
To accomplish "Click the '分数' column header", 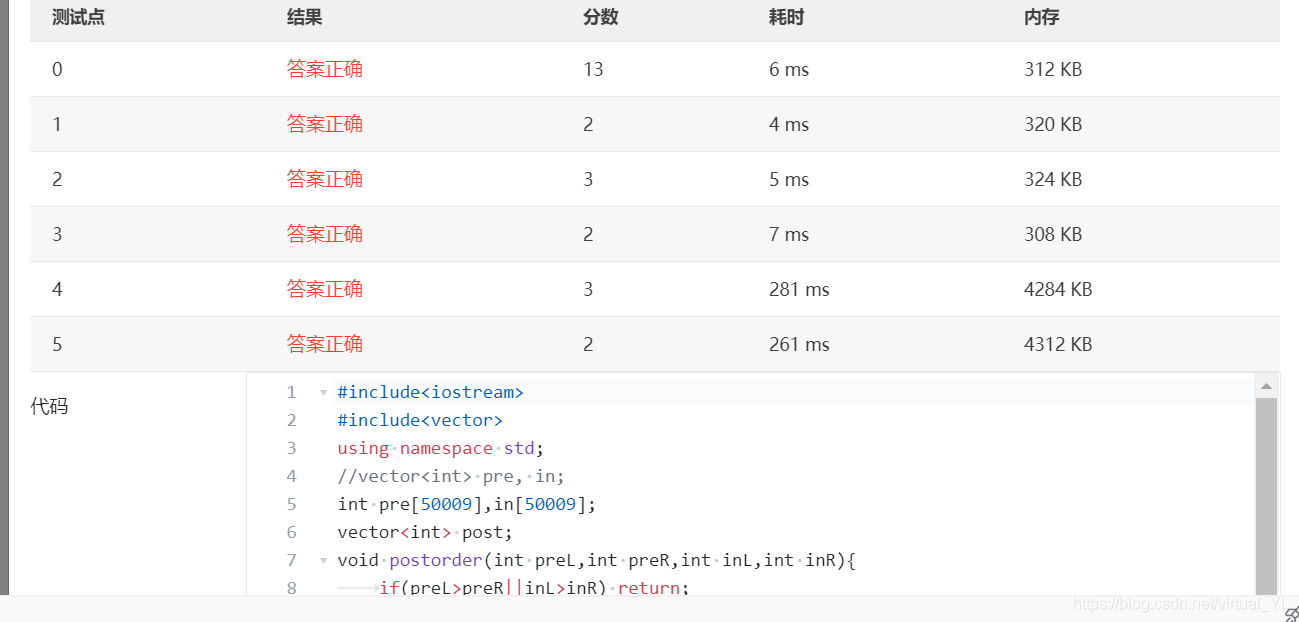I will tap(601, 17).
